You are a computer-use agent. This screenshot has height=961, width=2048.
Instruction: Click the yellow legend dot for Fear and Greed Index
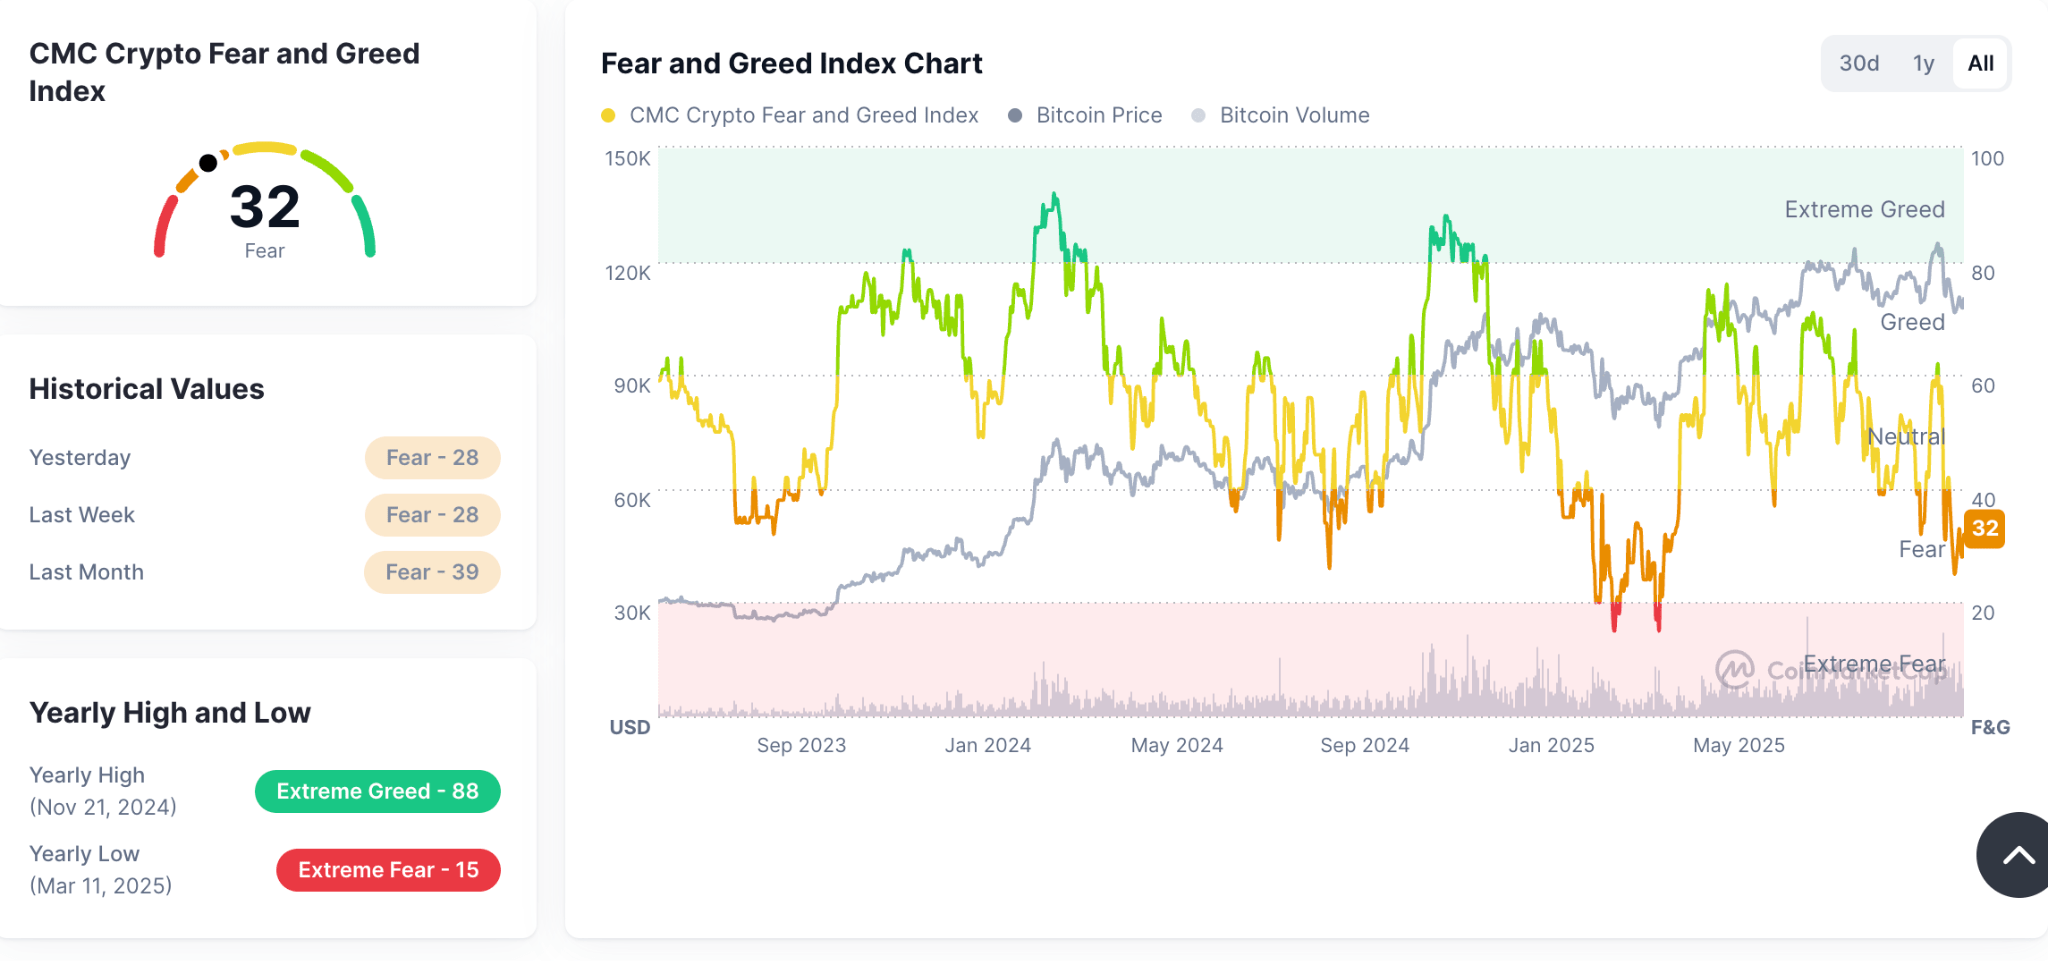tap(609, 115)
